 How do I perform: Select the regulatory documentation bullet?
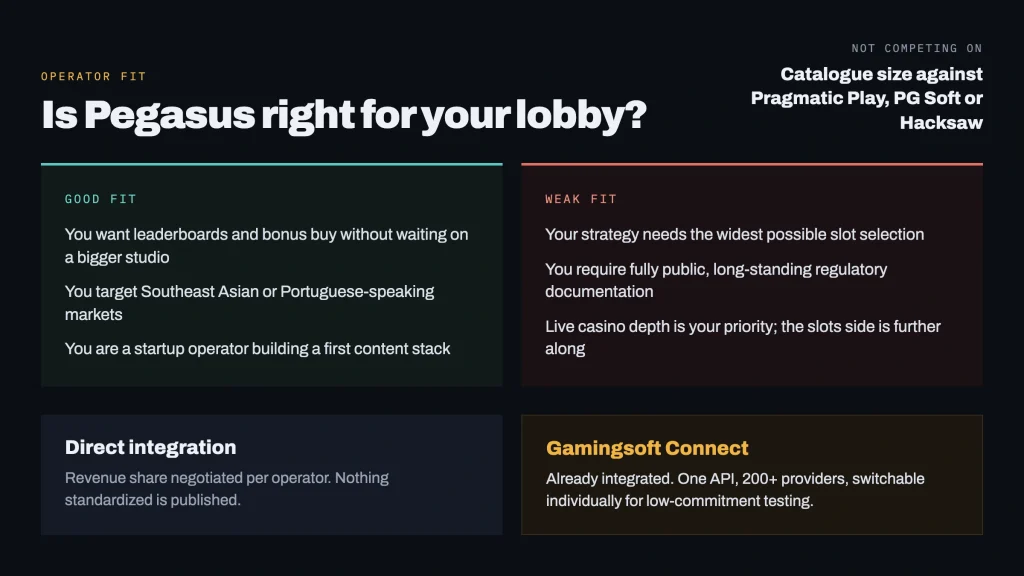[716, 280]
